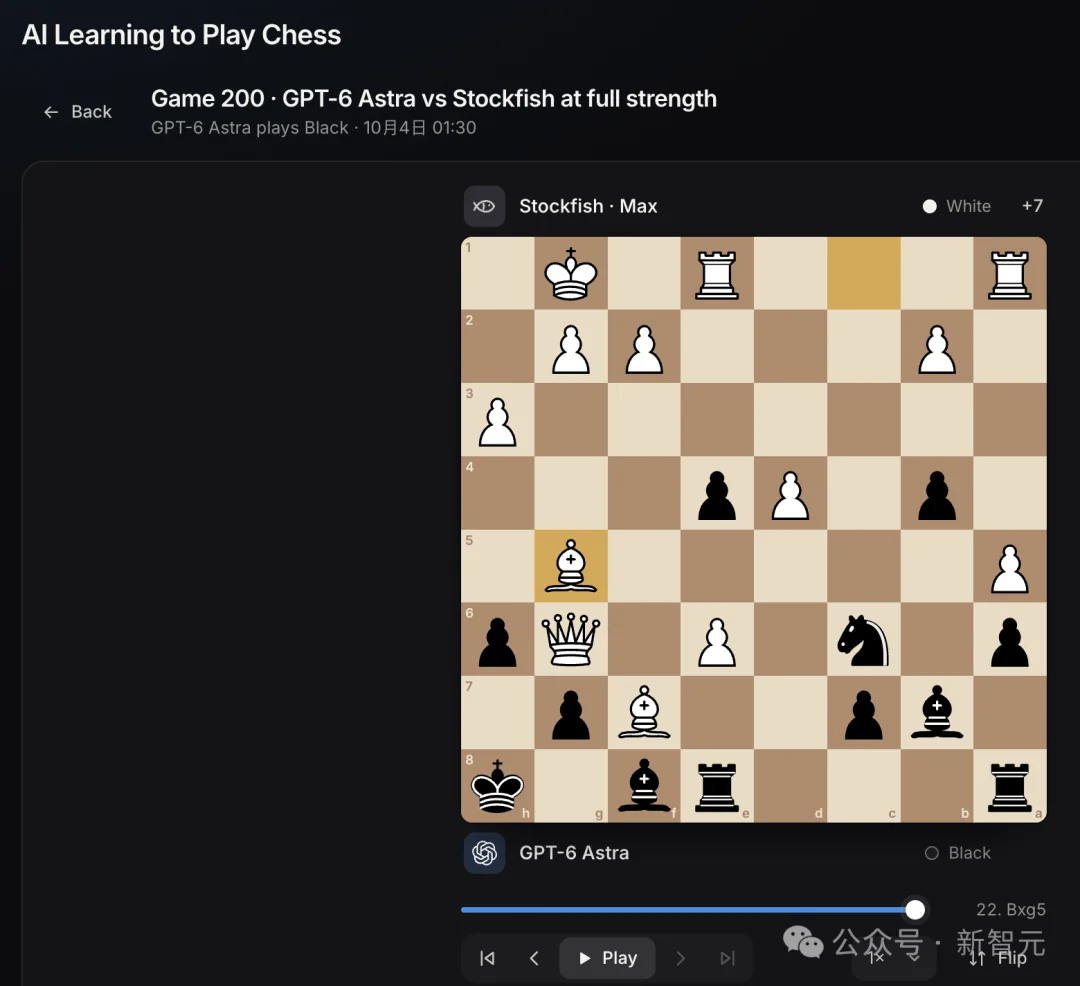The width and height of the screenshot is (1080, 986).
Task: Flip the chess board orientation
Action: click(999, 958)
